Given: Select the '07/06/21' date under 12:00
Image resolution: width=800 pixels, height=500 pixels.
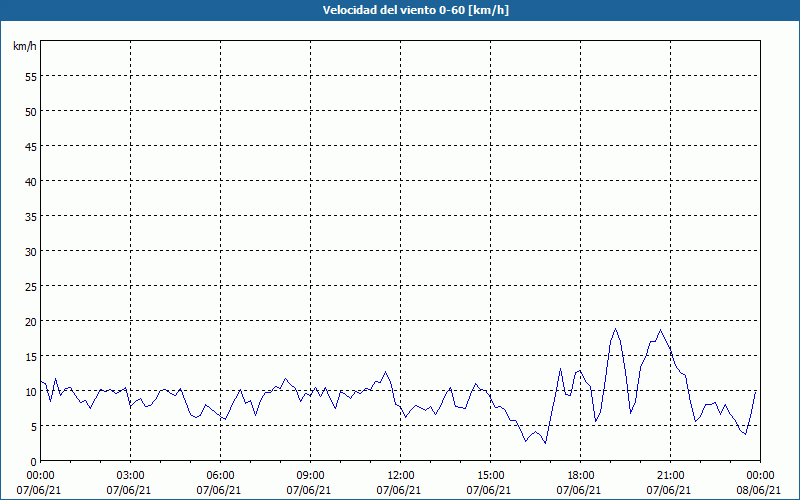Looking at the screenshot, I should click(x=398, y=490).
